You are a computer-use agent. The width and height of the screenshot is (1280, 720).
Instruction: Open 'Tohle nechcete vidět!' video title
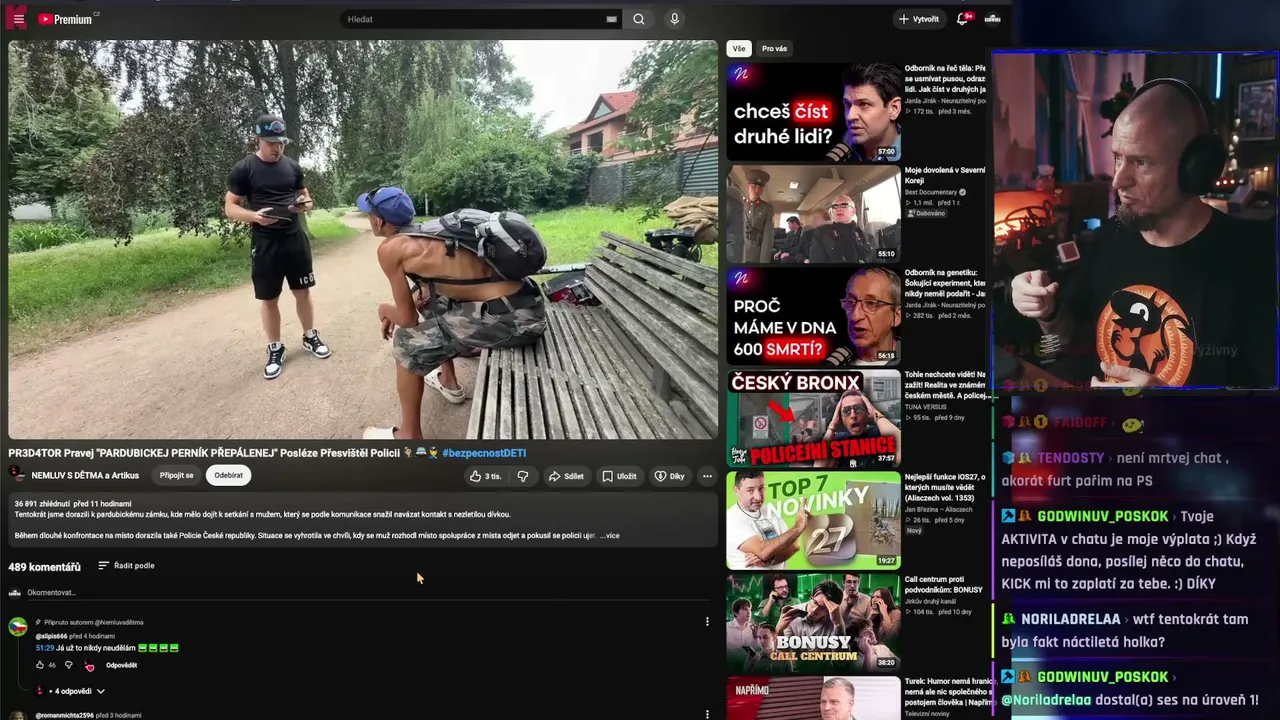(945, 384)
